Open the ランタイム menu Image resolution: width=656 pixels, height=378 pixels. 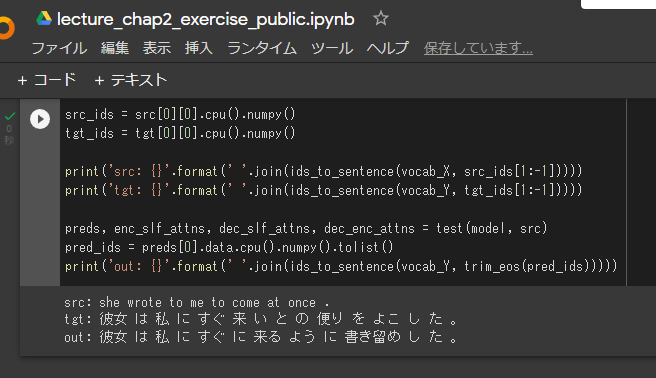262,48
